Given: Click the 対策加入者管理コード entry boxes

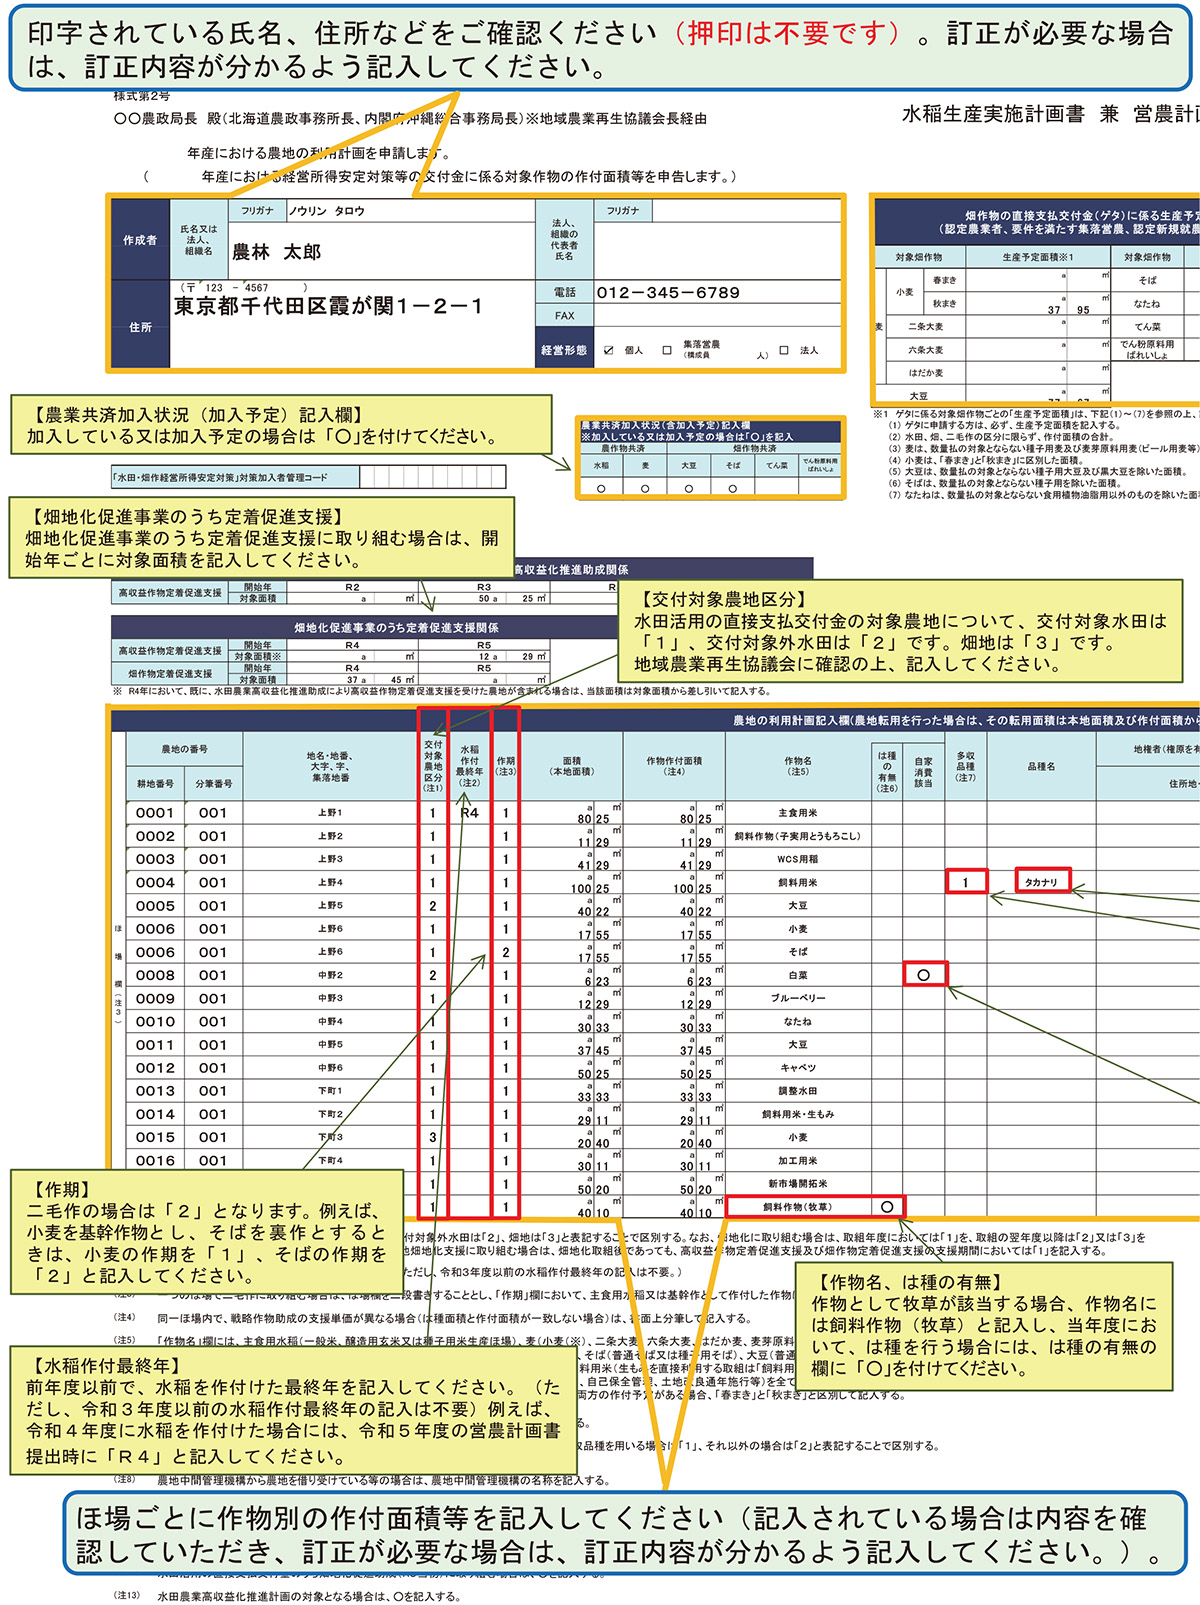Looking at the screenshot, I should coord(433,477).
